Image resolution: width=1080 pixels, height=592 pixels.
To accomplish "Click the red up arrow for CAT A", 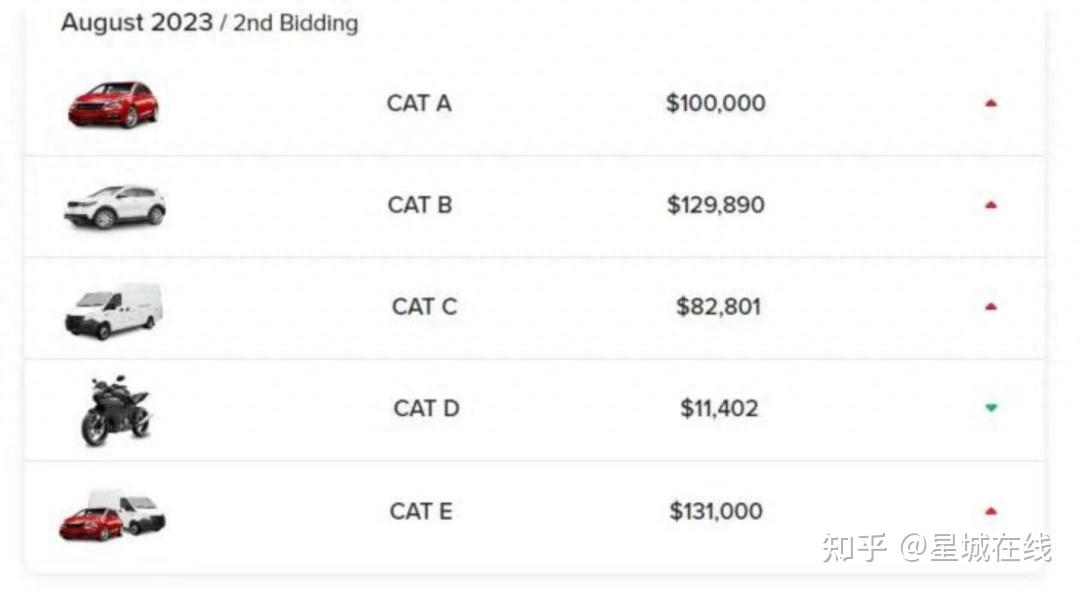I will [991, 103].
